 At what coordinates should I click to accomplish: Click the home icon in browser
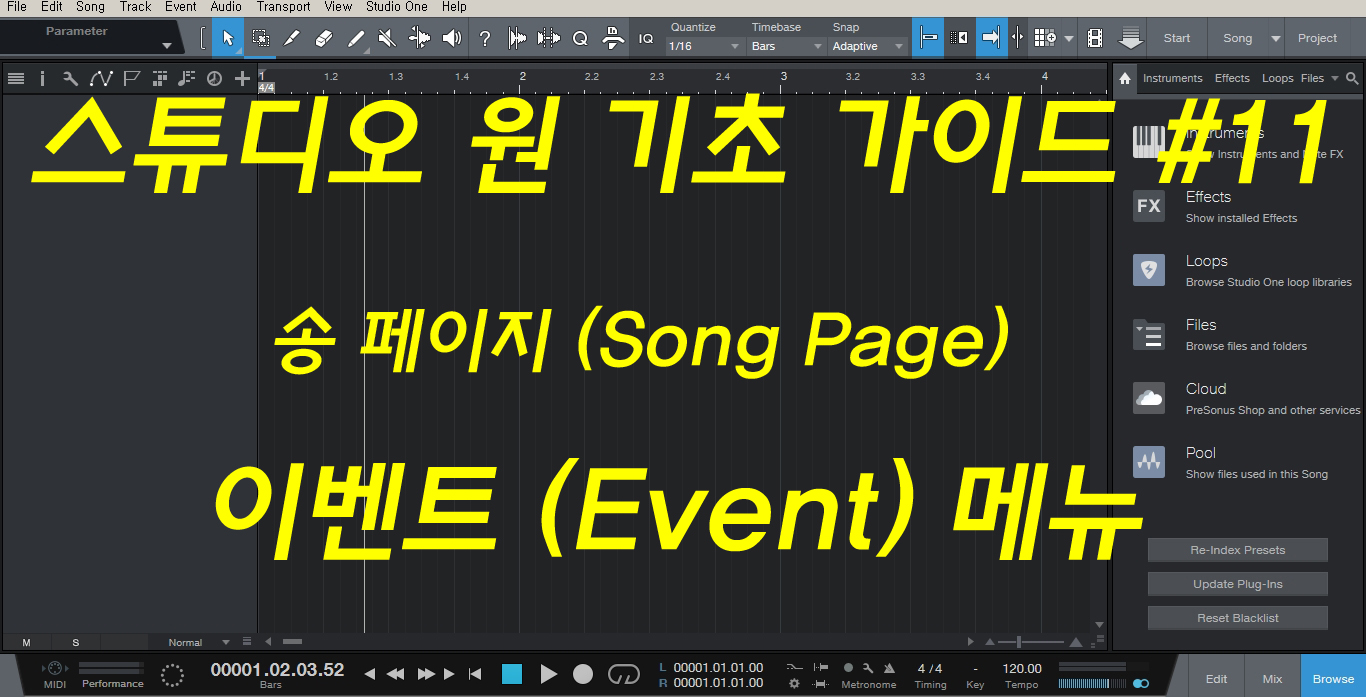[x=1124, y=78]
